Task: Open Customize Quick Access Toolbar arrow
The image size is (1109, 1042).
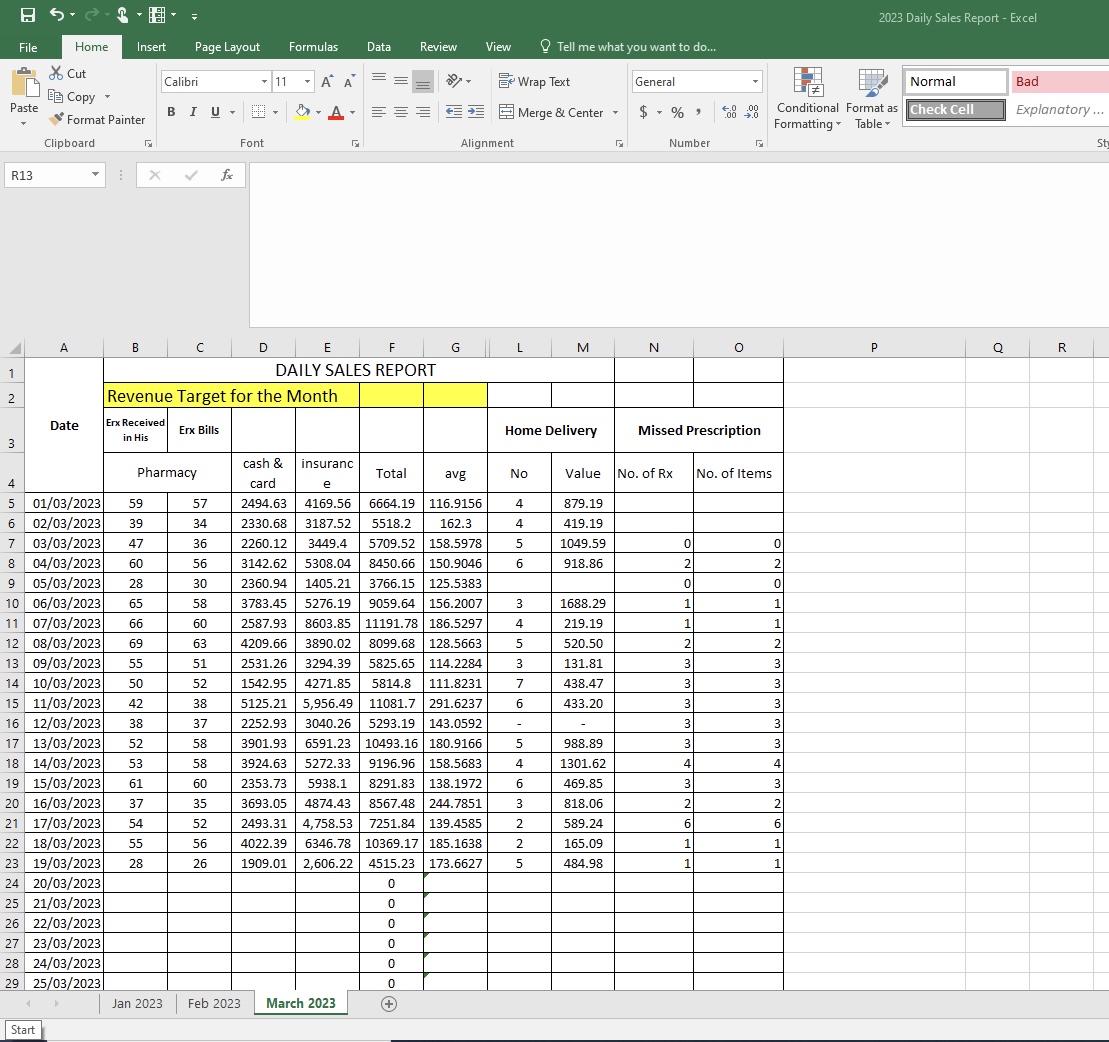Action: (194, 16)
